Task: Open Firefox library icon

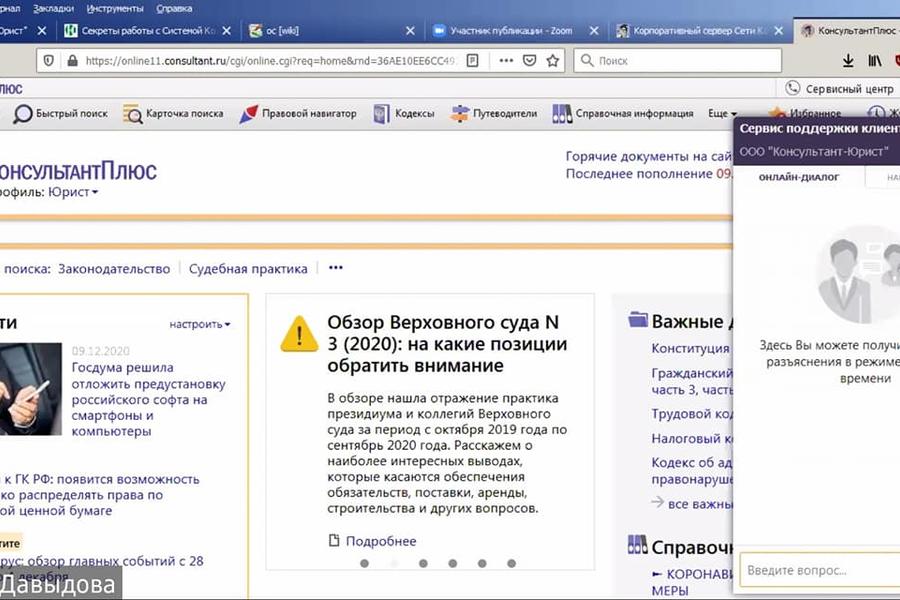Action: pyautogui.click(x=874, y=60)
